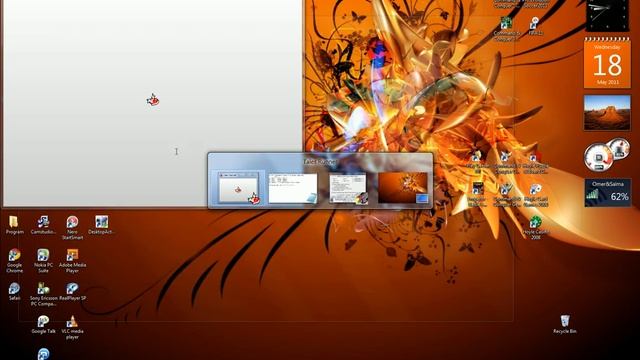This screenshot has width=640, height=360.
Task: Open Sony Ericsson PC Companion shortcut
Action: 43,294
